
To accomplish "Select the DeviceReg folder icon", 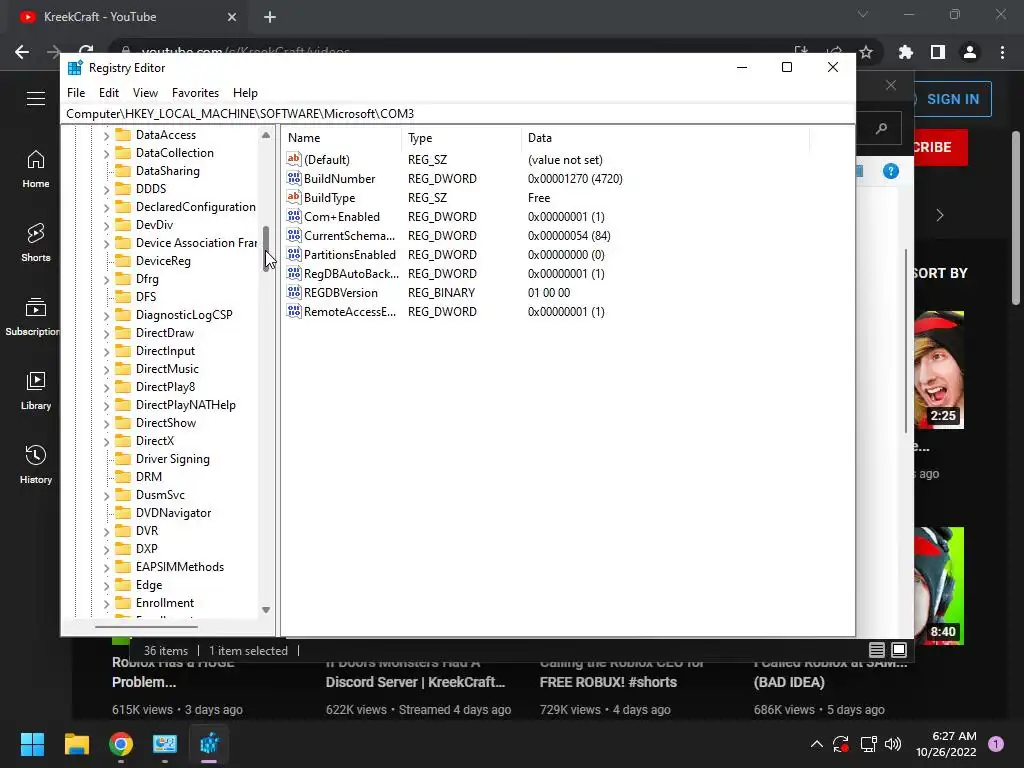I will 123,261.
